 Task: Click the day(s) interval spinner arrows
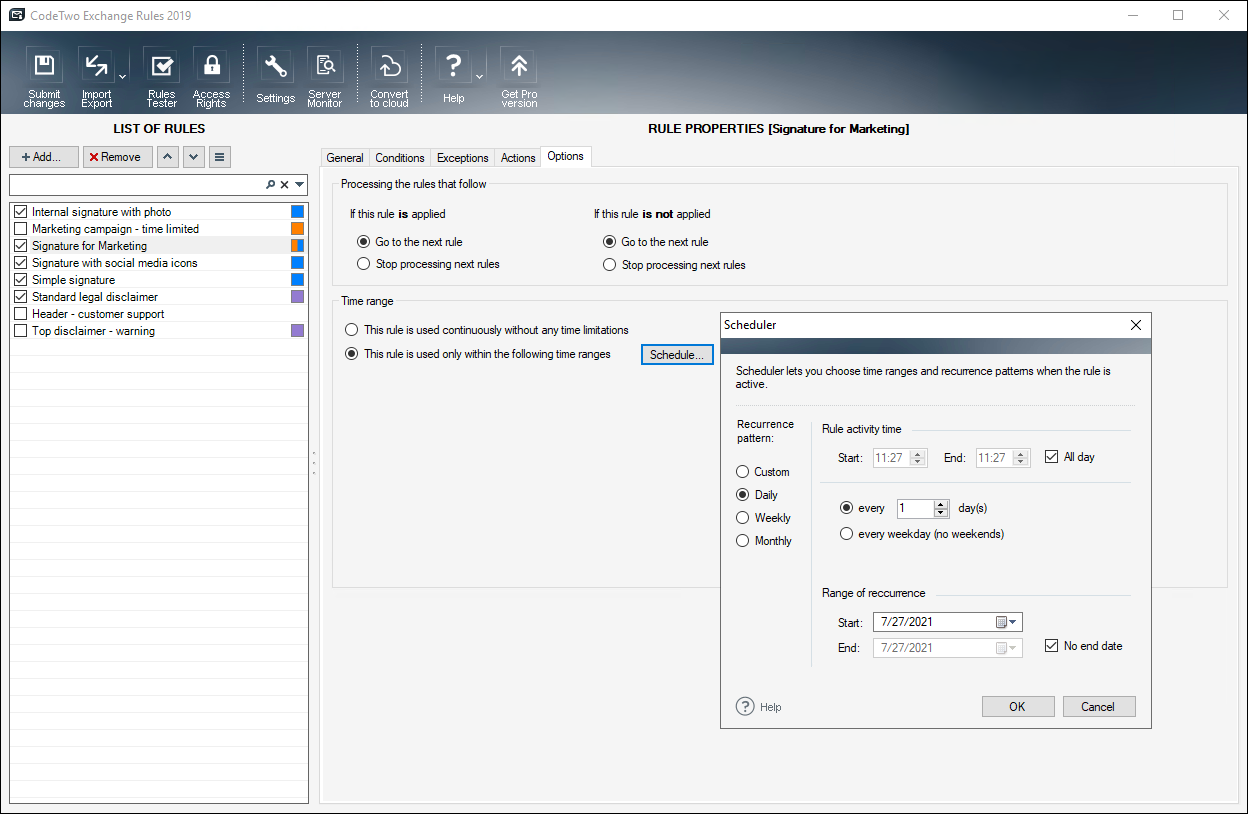coord(940,508)
